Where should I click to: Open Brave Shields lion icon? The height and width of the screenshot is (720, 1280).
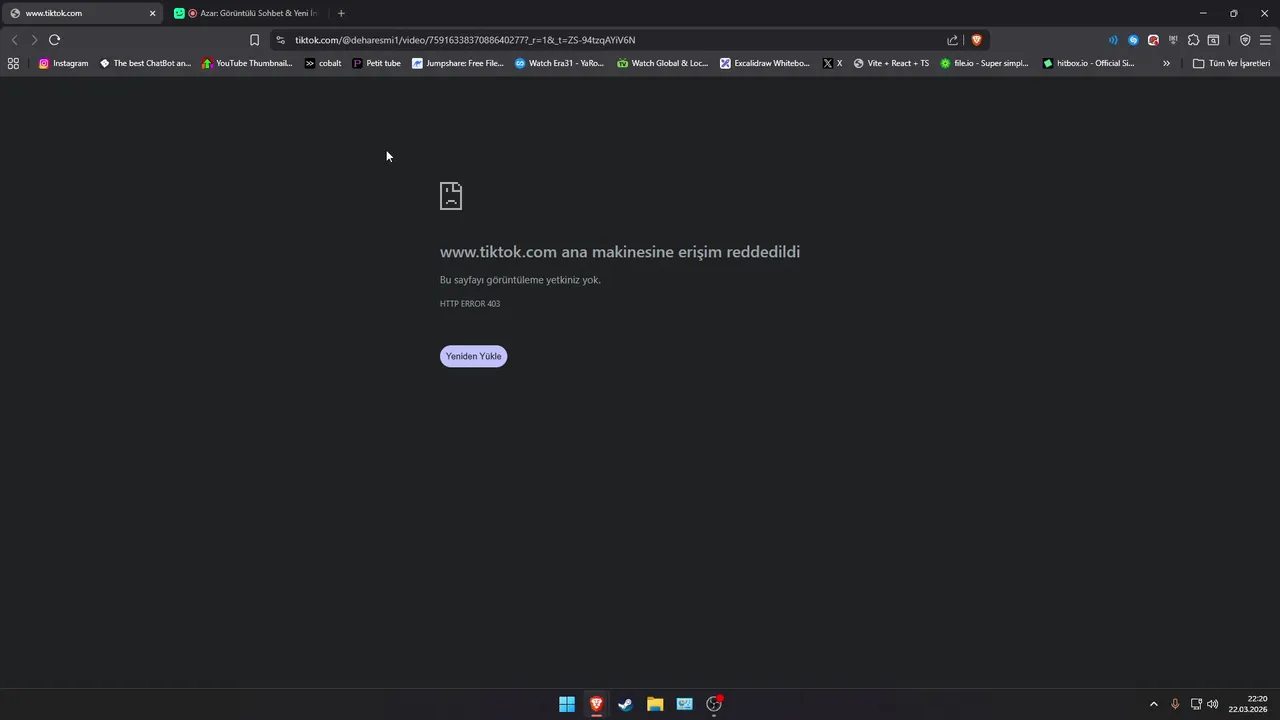[x=977, y=40]
